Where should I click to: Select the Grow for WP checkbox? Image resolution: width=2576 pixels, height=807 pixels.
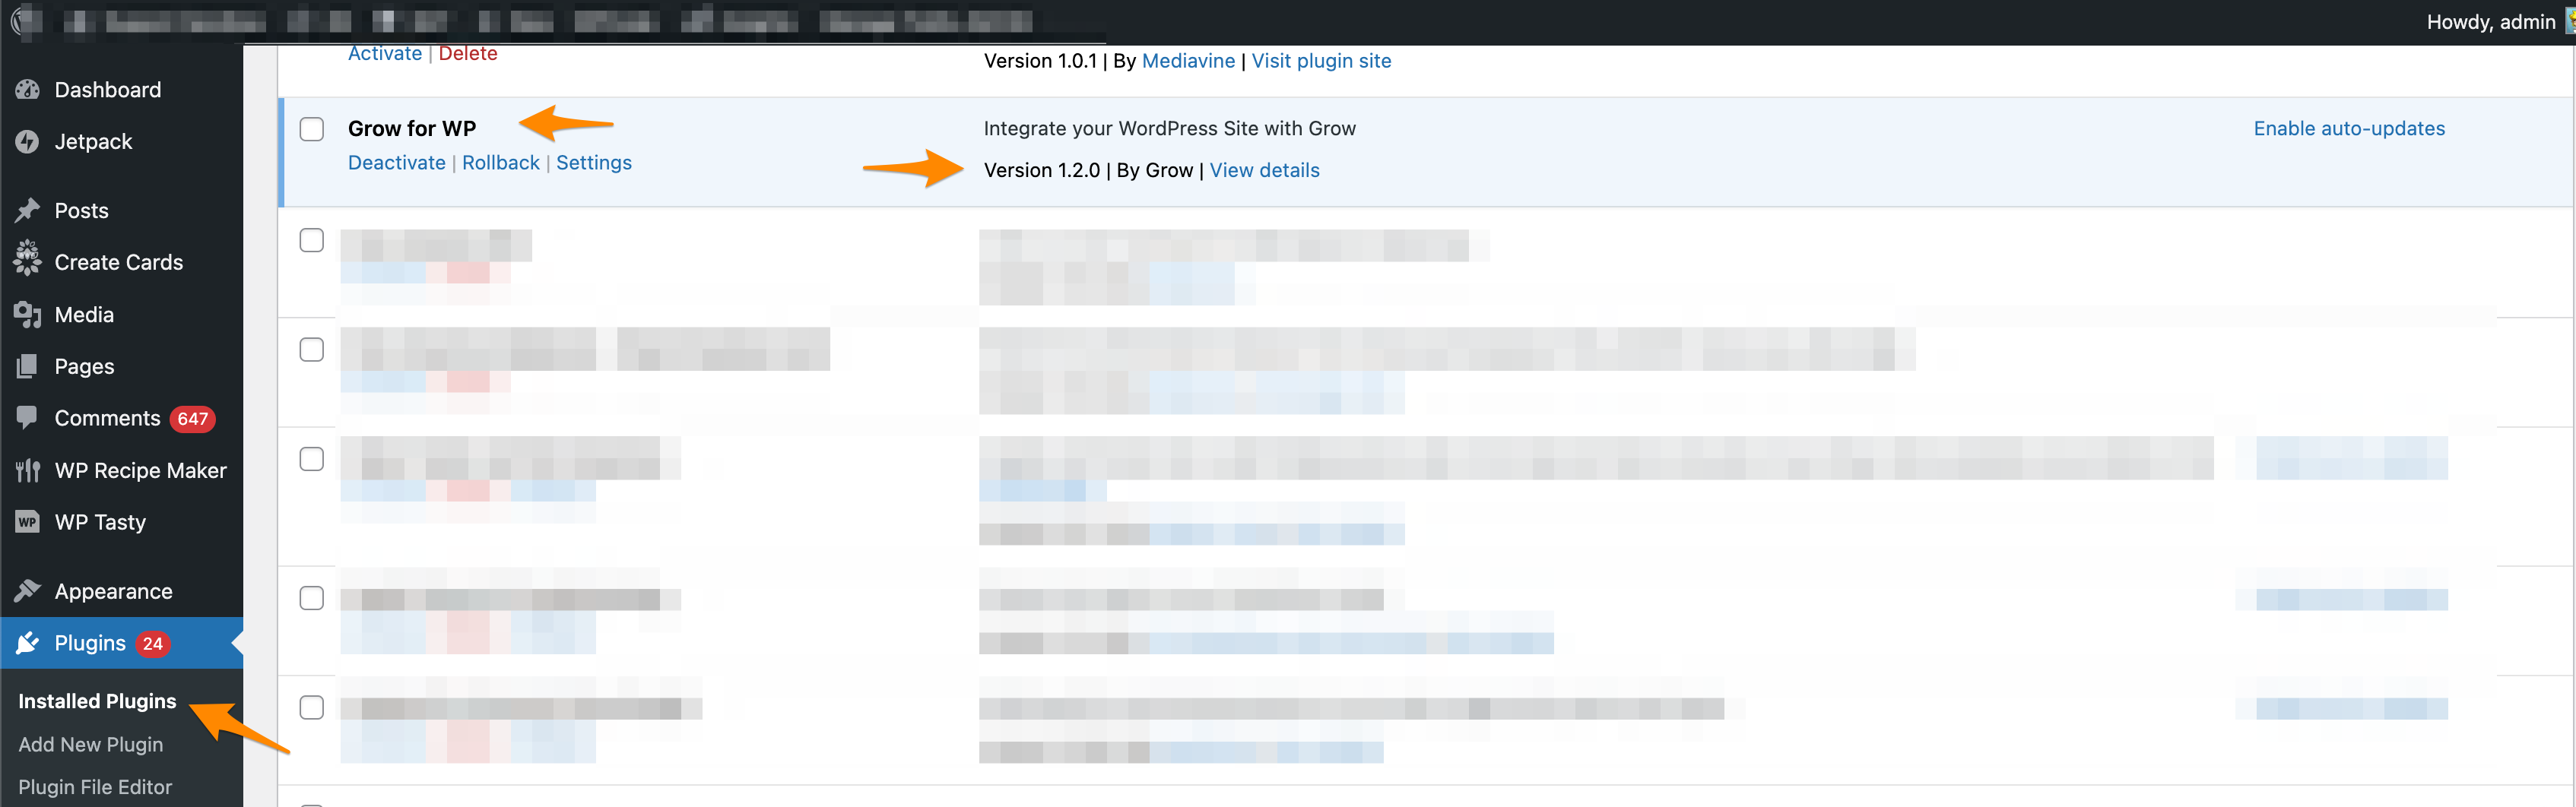click(x=312, y=129)
